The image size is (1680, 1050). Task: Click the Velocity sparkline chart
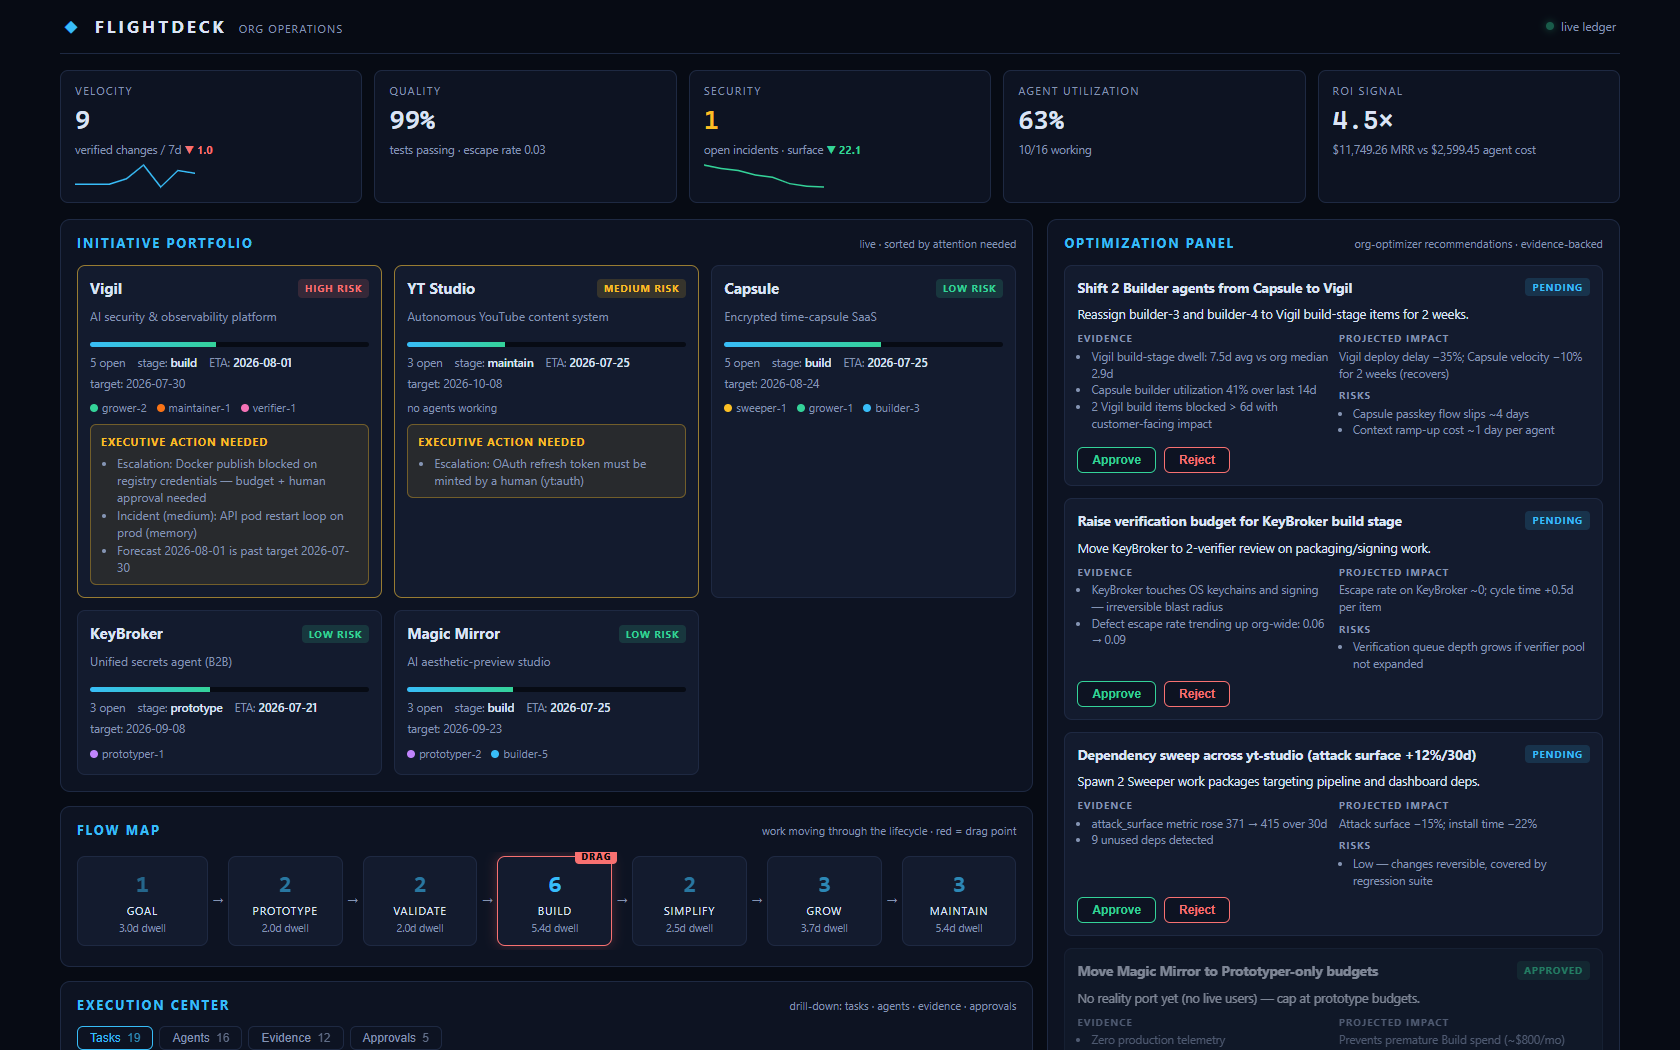click(135, 177)
